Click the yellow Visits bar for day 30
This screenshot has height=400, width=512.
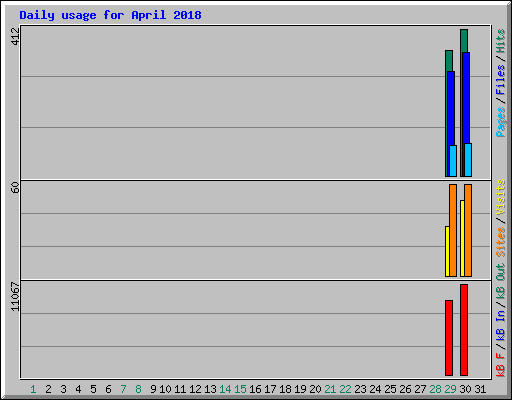point(462,238)
